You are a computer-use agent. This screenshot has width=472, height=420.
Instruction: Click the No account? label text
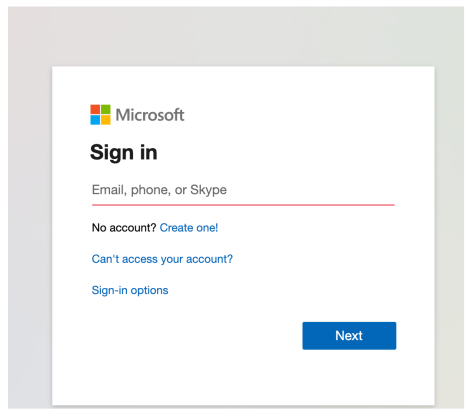point(124,228)
